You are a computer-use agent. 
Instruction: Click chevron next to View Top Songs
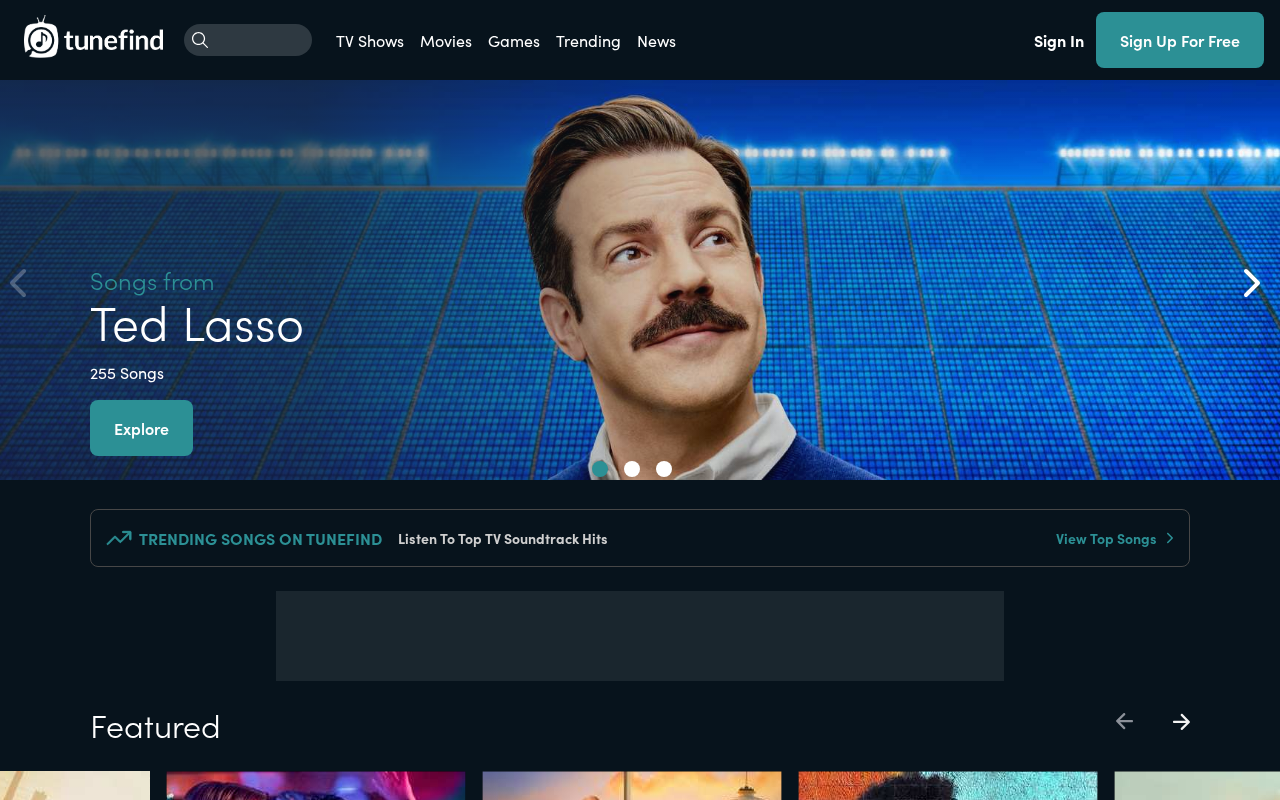(1170, 538)
